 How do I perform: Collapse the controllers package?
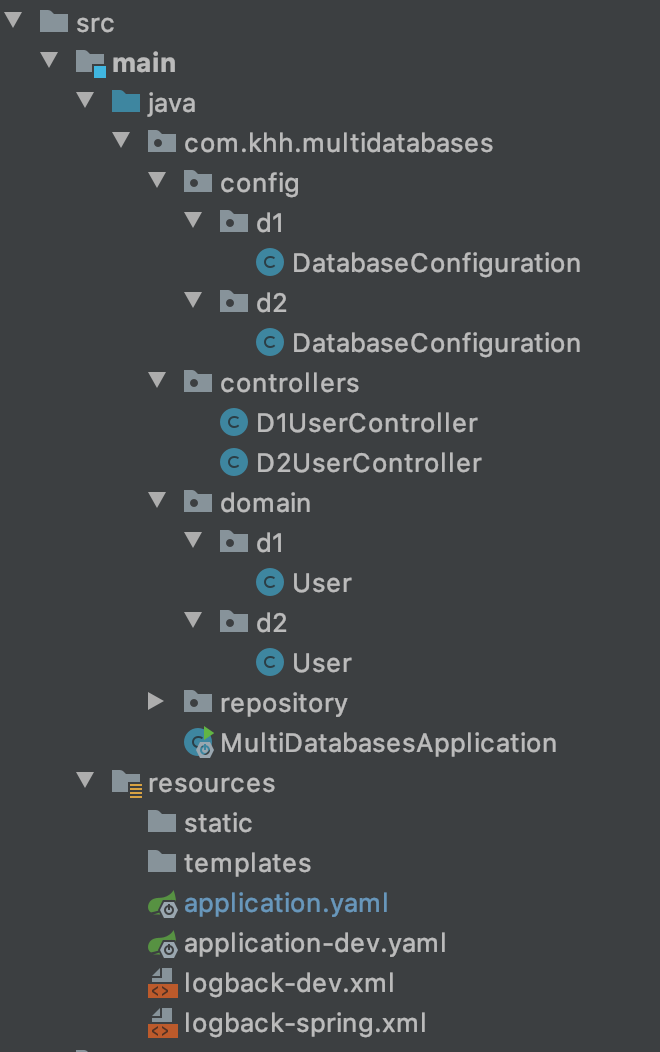pos(157,382)
